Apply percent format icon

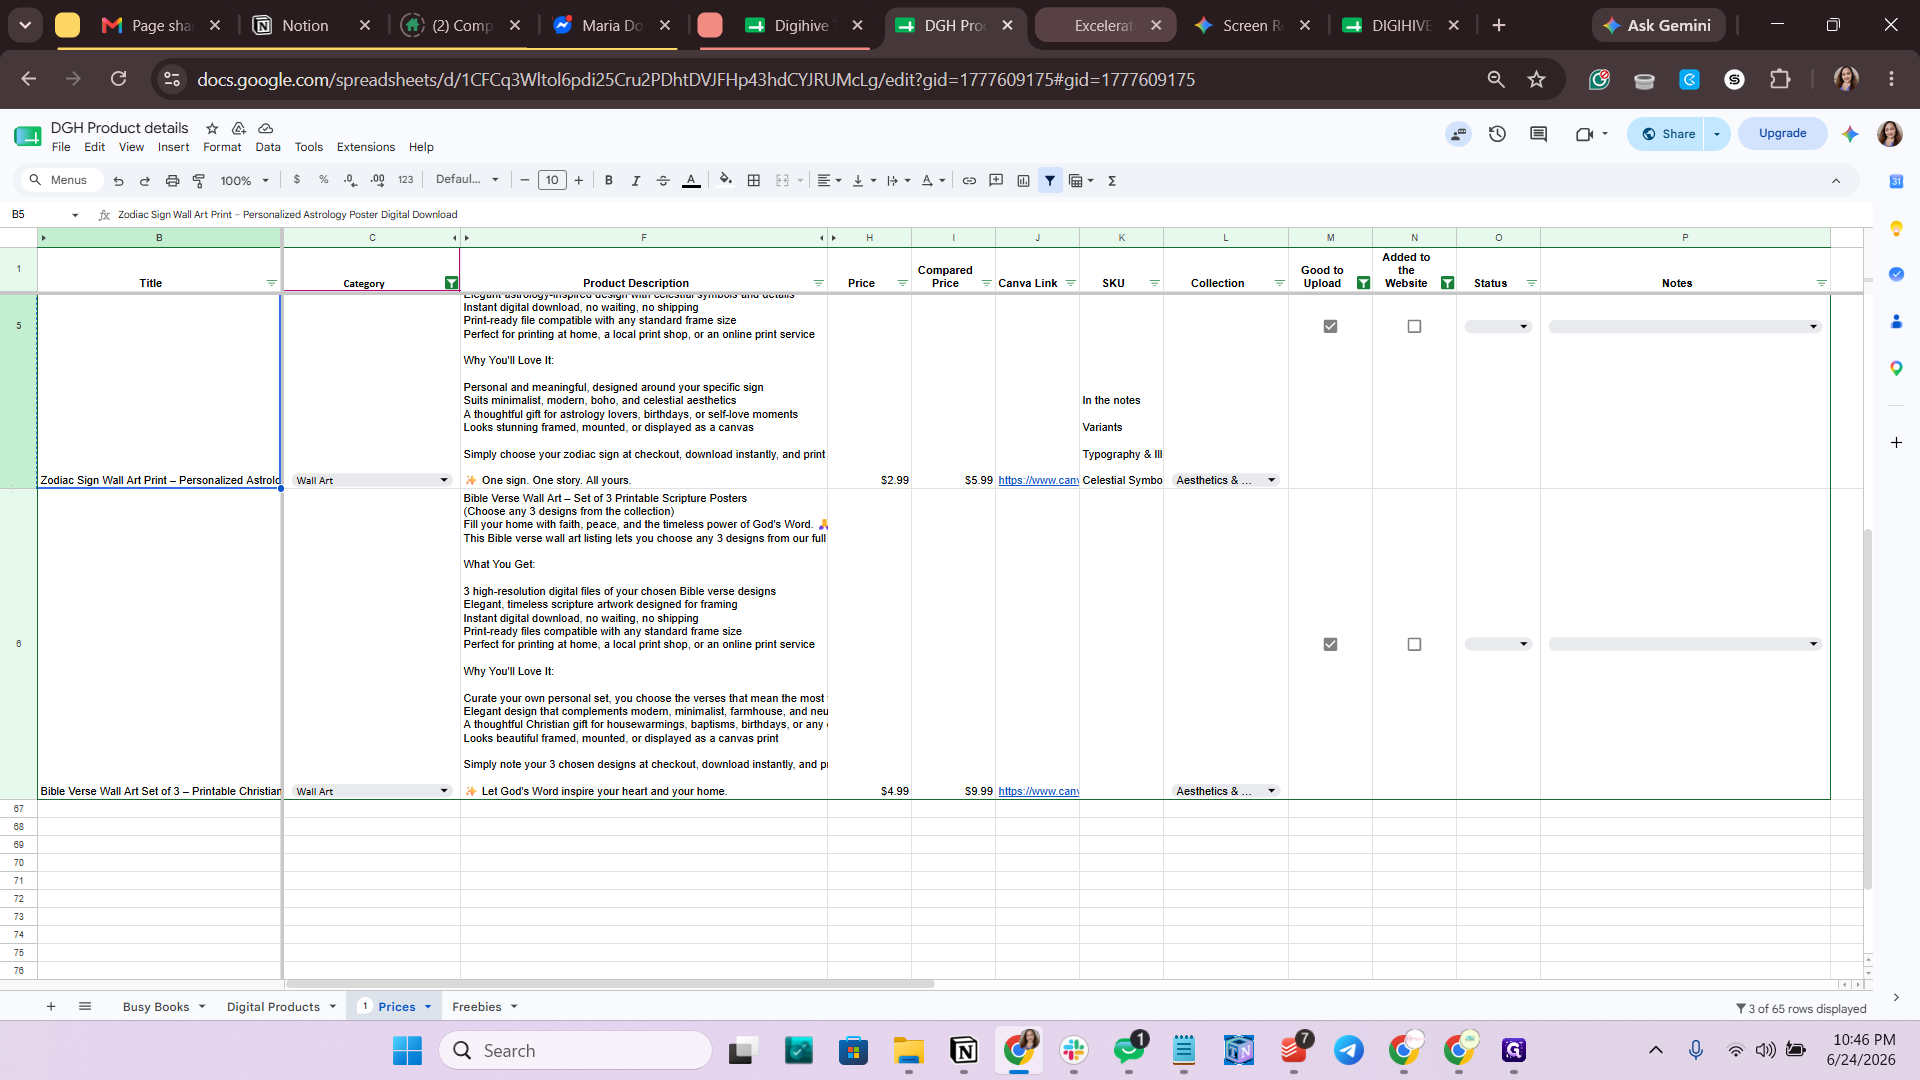tap(324, 180)
